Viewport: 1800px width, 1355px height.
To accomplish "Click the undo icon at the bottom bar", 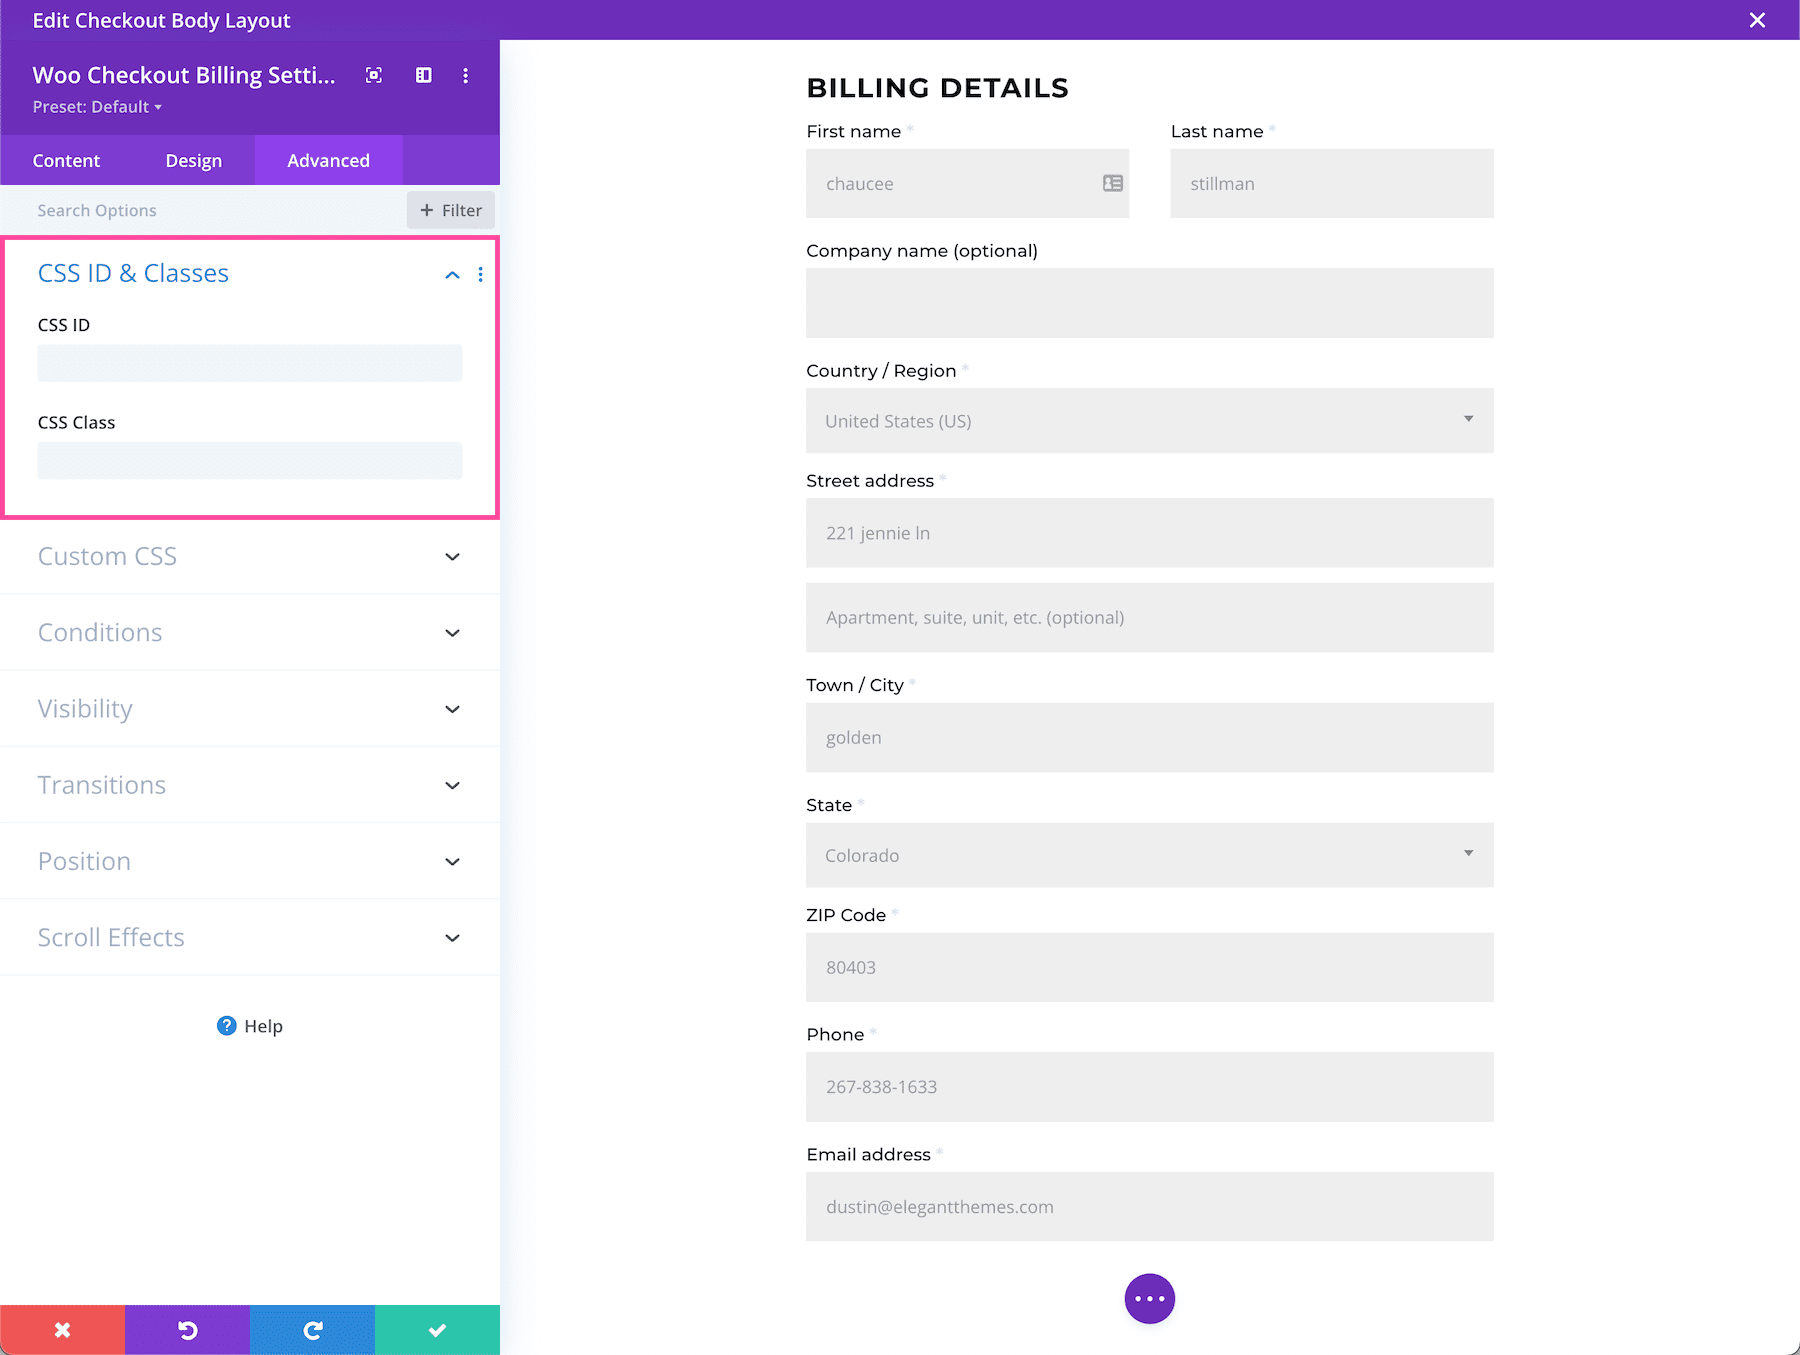I will click(187, 1329).
